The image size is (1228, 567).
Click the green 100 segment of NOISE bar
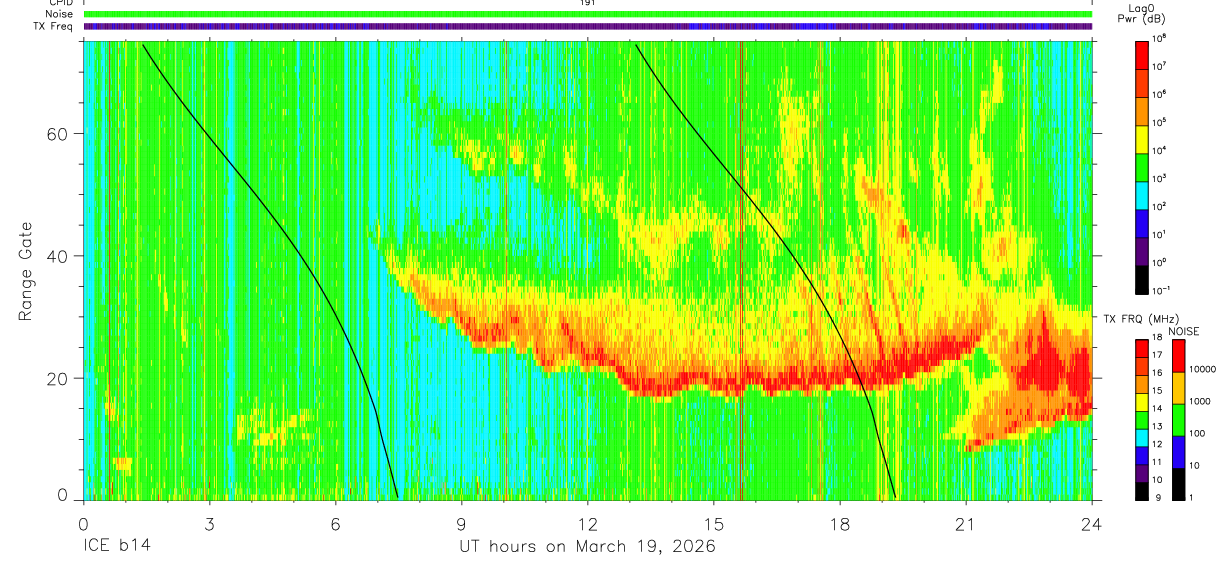tap(1180, 419)
